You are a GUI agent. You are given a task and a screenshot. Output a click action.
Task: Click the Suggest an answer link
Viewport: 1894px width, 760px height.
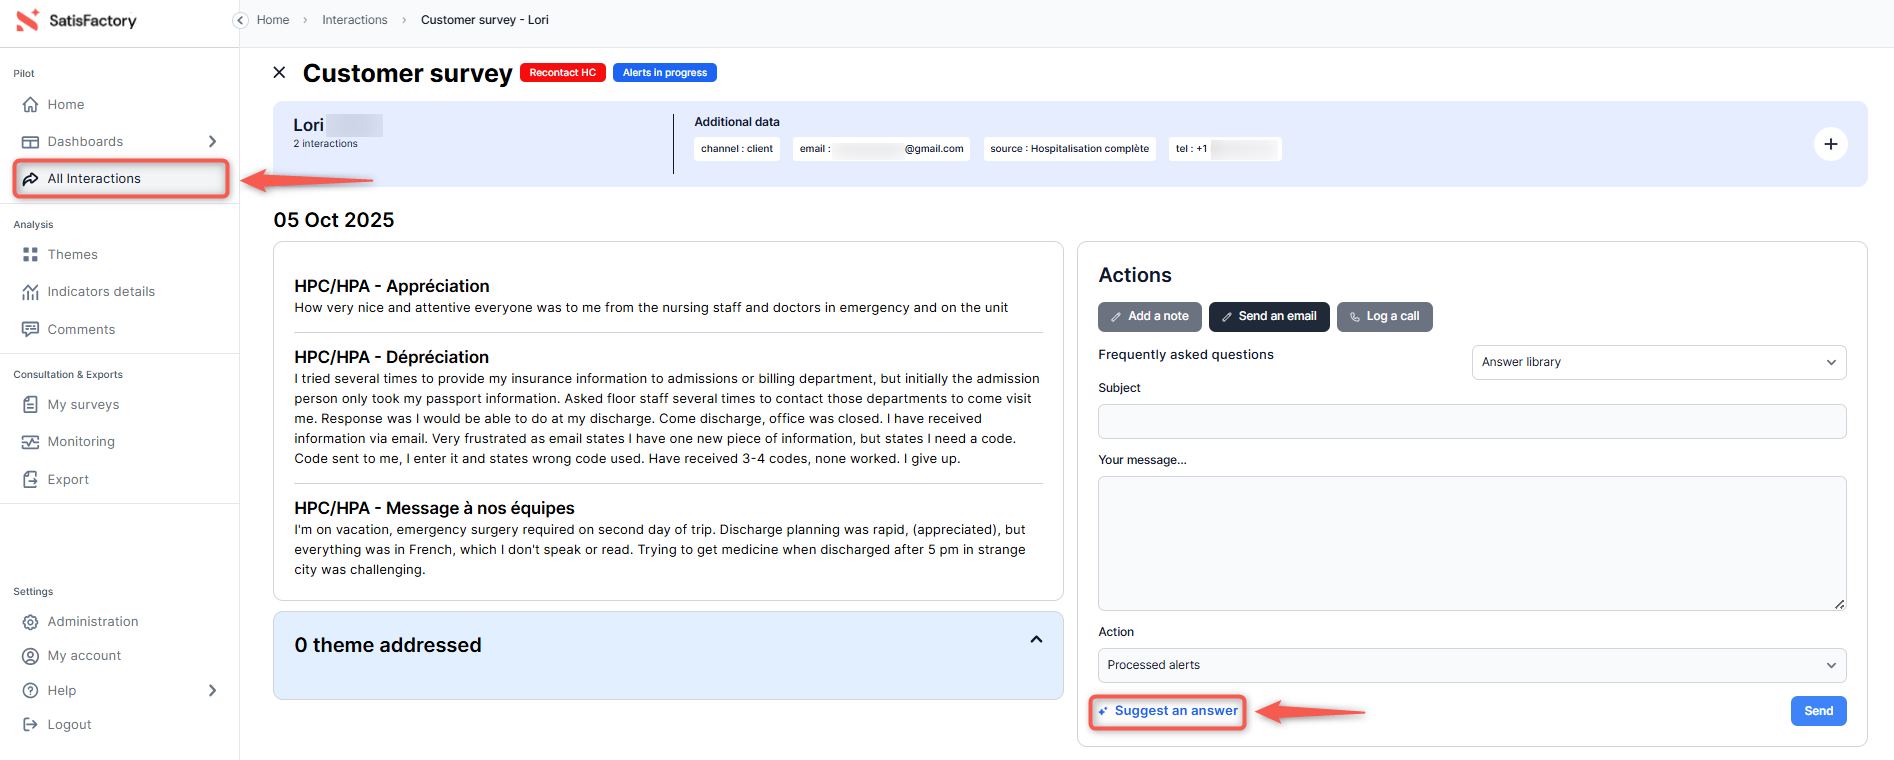(1175, 711)
